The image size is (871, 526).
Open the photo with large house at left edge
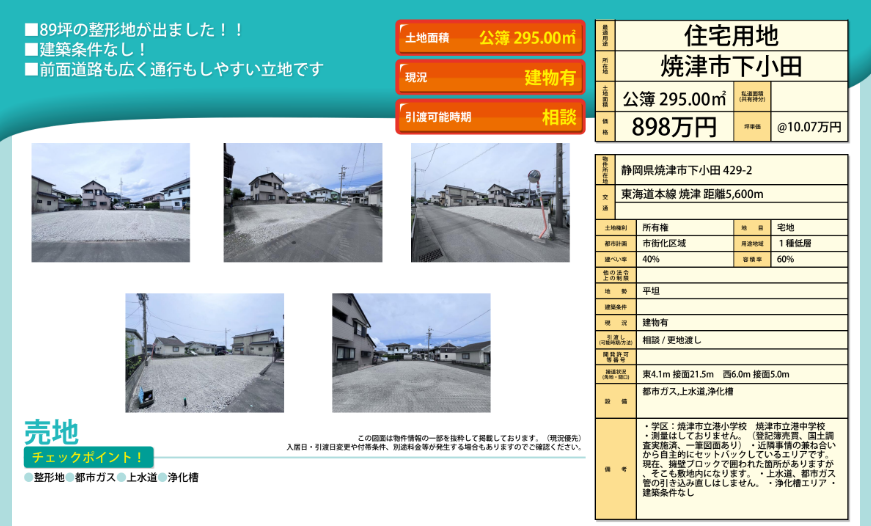tap(411, 352)
